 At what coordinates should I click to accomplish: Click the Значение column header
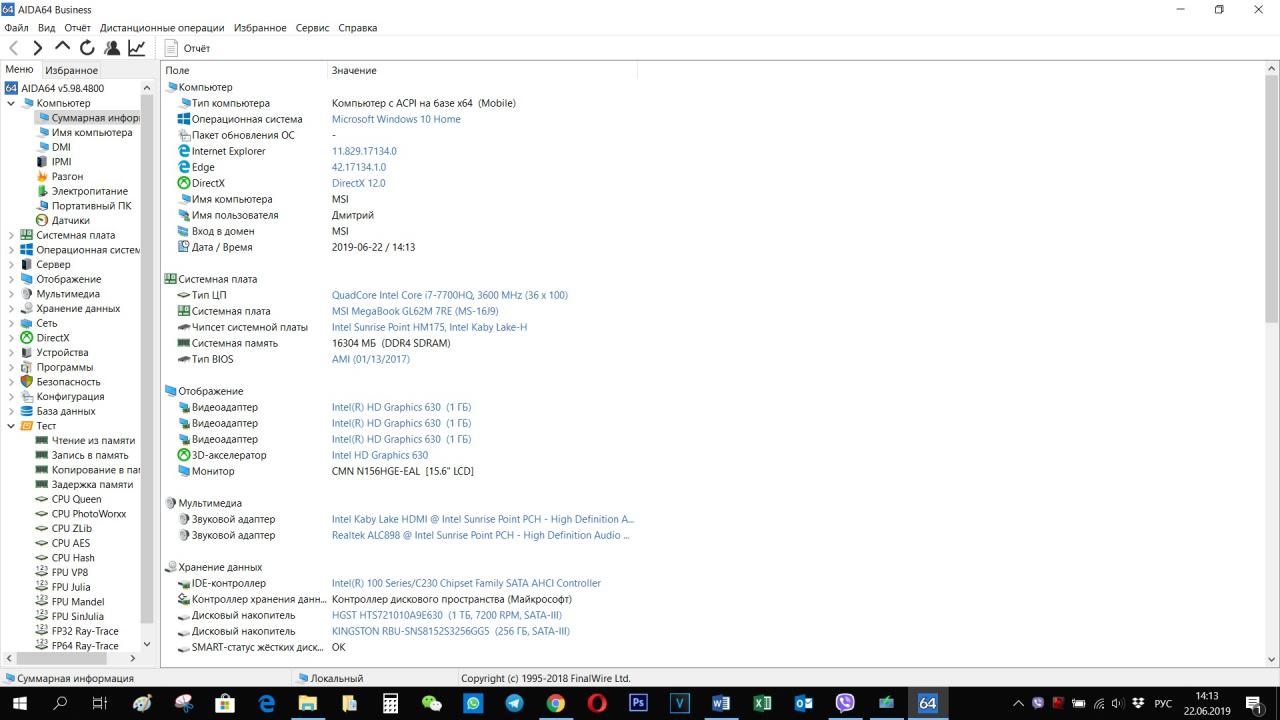tap(354, 71)
